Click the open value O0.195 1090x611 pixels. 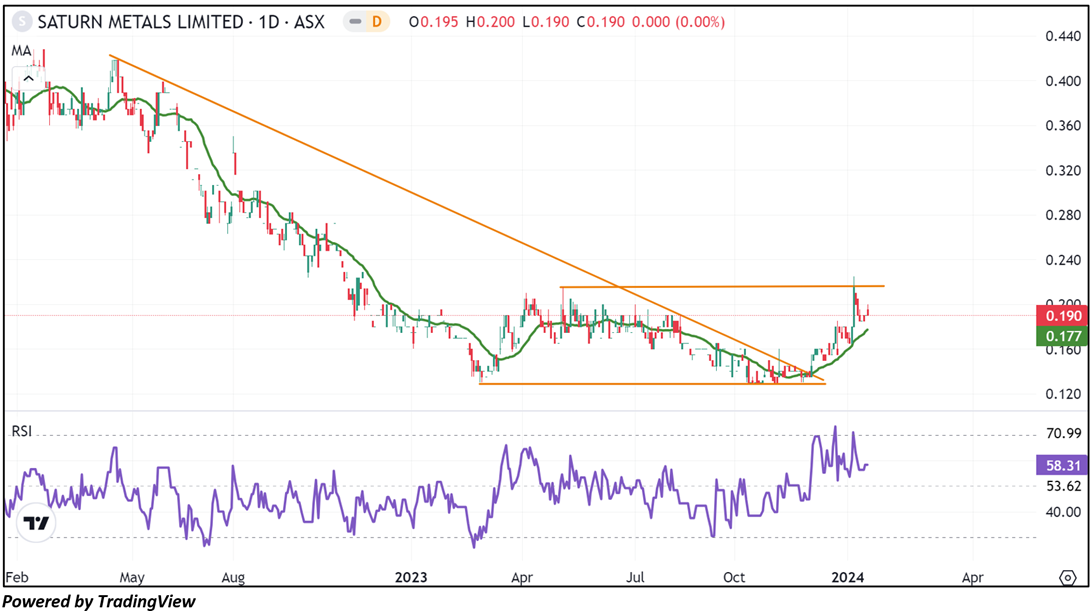pyautogui.click(x=433, y=22)
